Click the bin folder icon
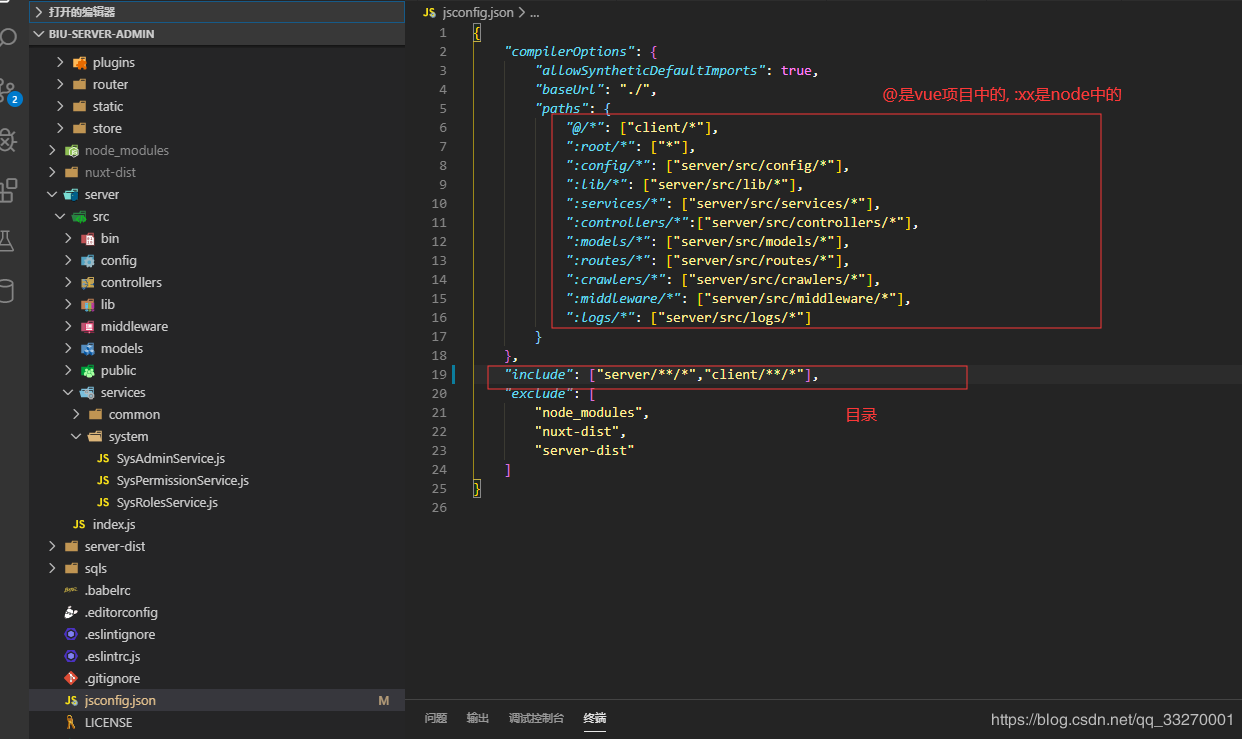 click(x=88, y=238)
